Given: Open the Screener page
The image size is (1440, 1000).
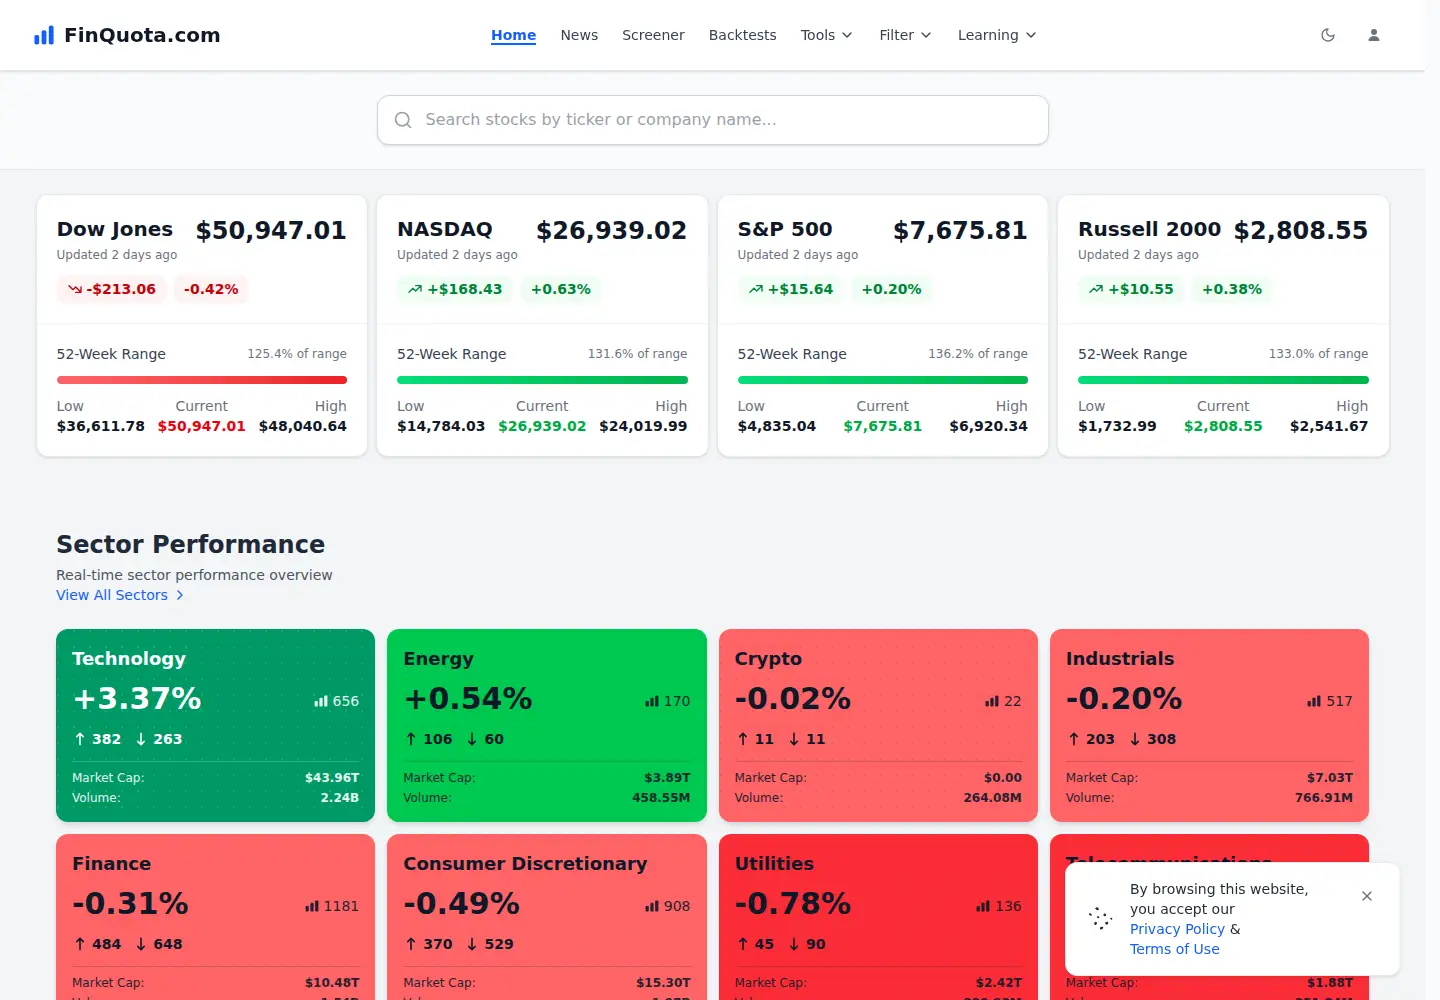Looking at the screenshot, I should 653,35.
